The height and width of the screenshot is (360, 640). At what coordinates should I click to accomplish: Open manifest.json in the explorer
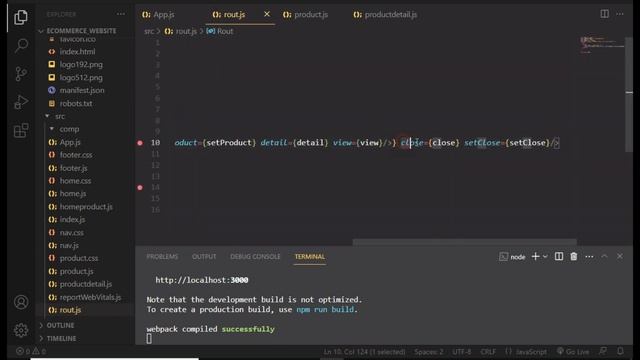pyautogui.click(x=82, y=90)
